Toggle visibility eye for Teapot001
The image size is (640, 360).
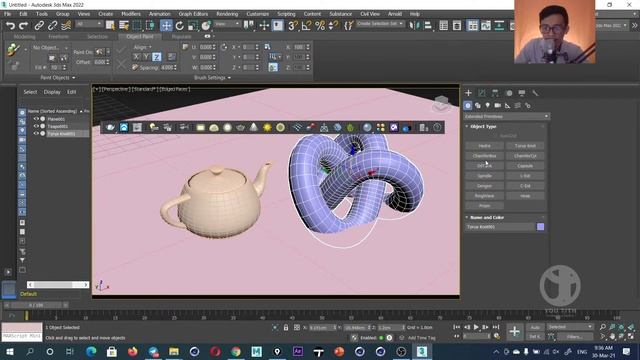click(x=36, y=126)
